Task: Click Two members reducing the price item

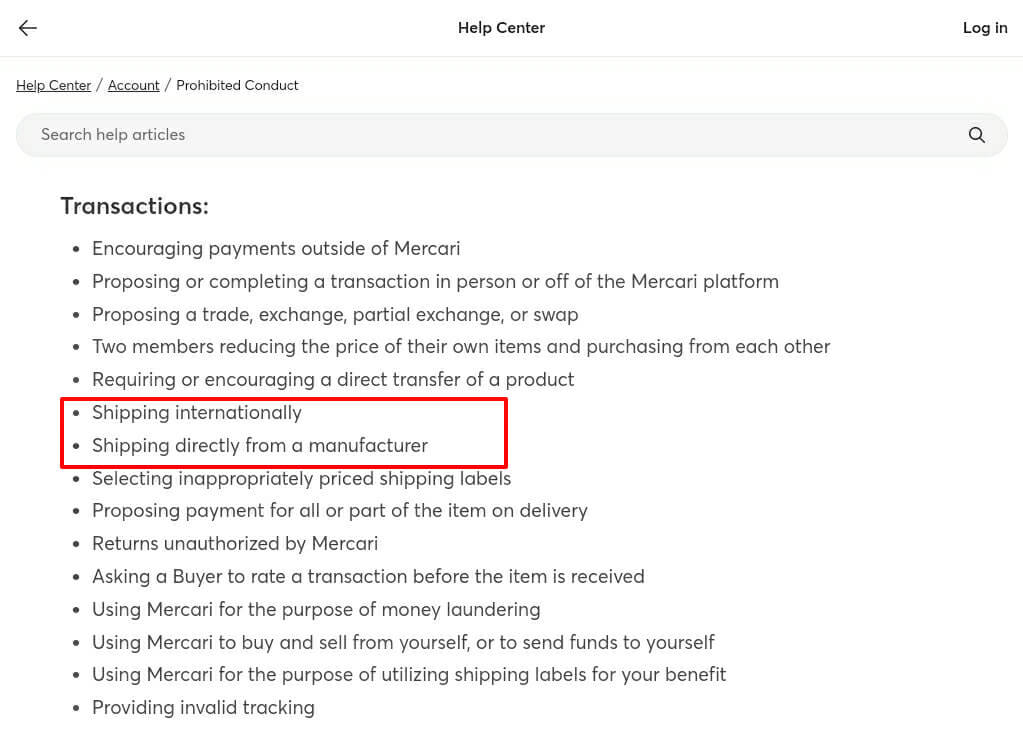Action: (461, 346)
